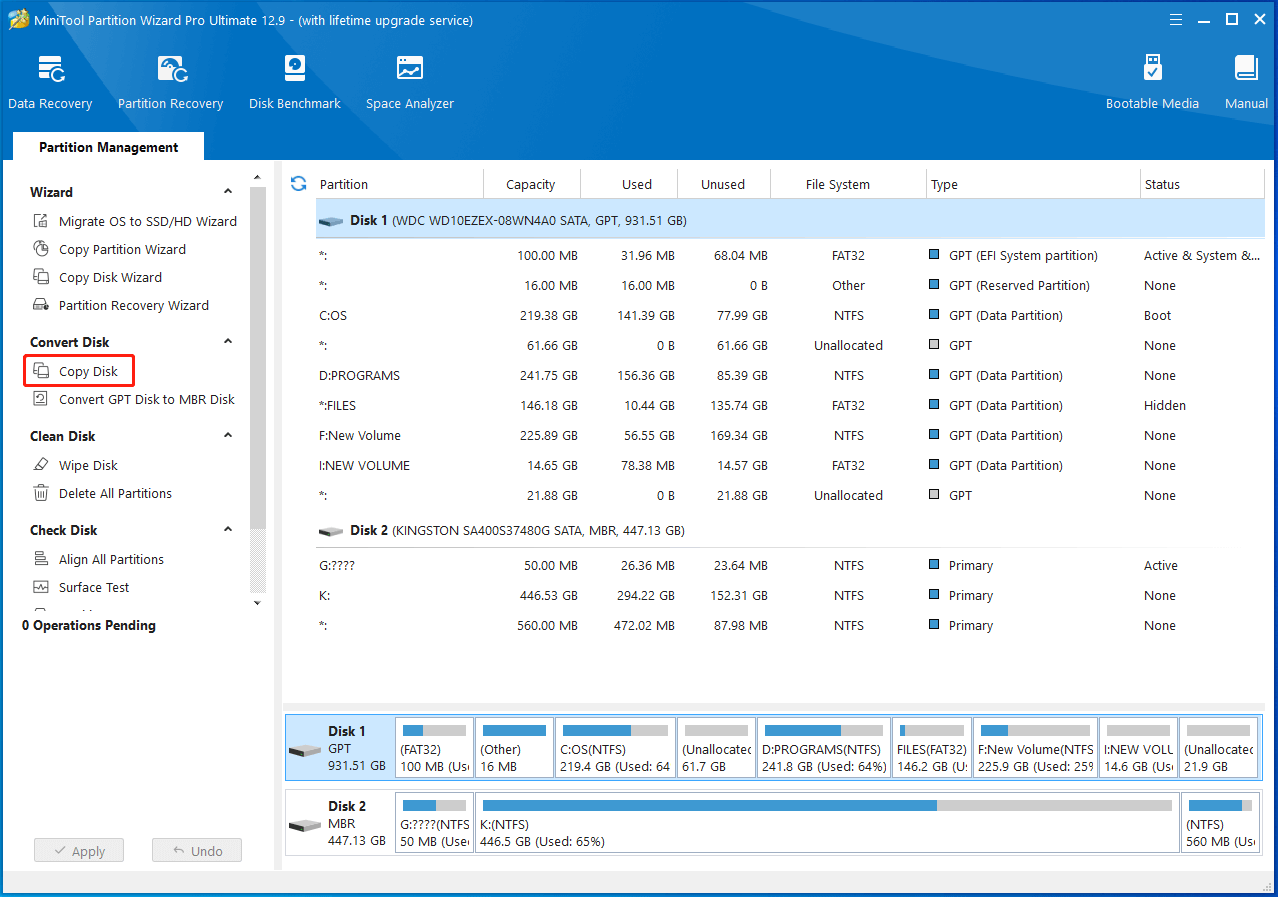
Task: Select the D:PROGRAMS partition row
Action: 790,375
